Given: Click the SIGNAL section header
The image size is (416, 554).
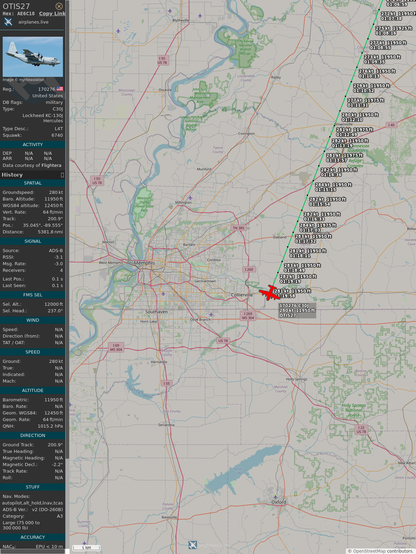Looking at the screenshot, I should [33, 241].
